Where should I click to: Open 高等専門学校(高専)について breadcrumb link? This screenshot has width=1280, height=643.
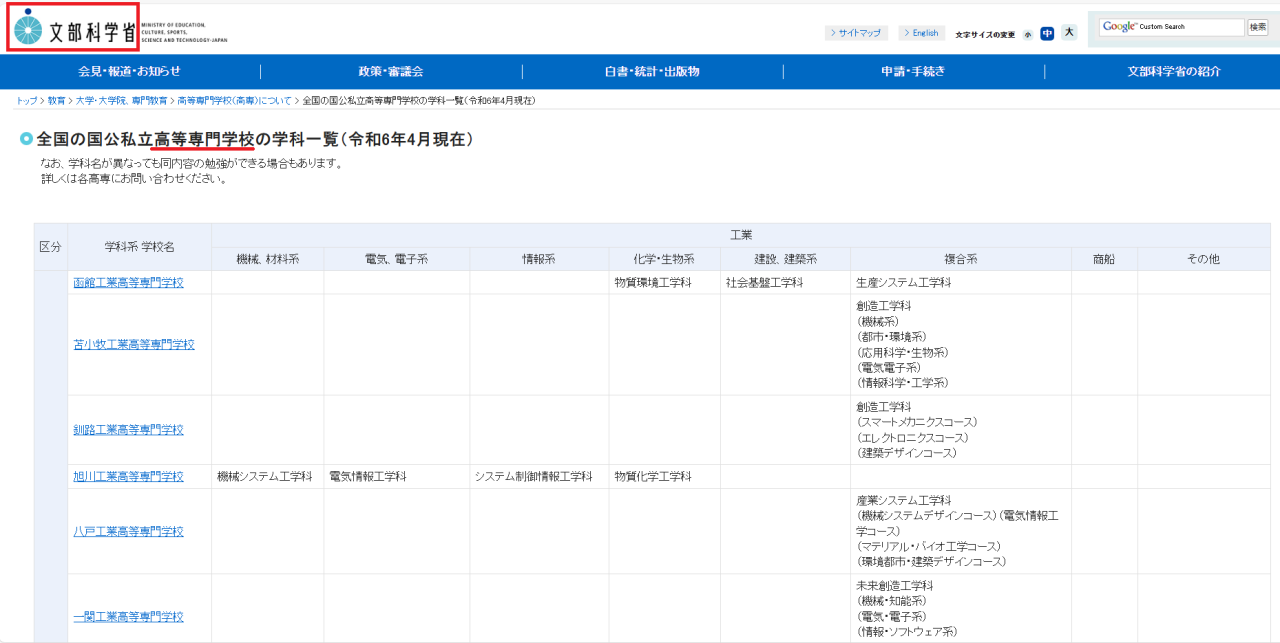tap(234, 101)
